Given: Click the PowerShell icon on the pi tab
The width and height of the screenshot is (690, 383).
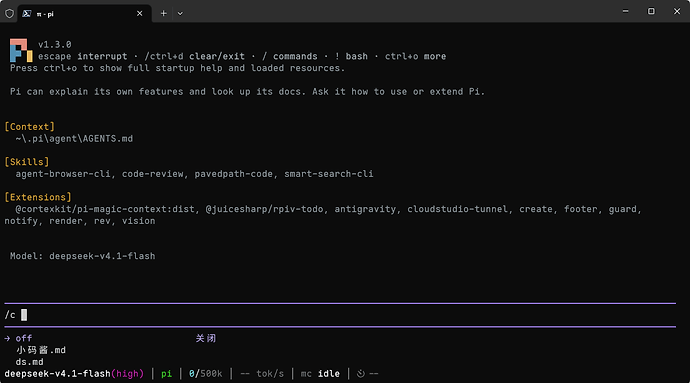Looking at the screenshot, I should (27, 14).
